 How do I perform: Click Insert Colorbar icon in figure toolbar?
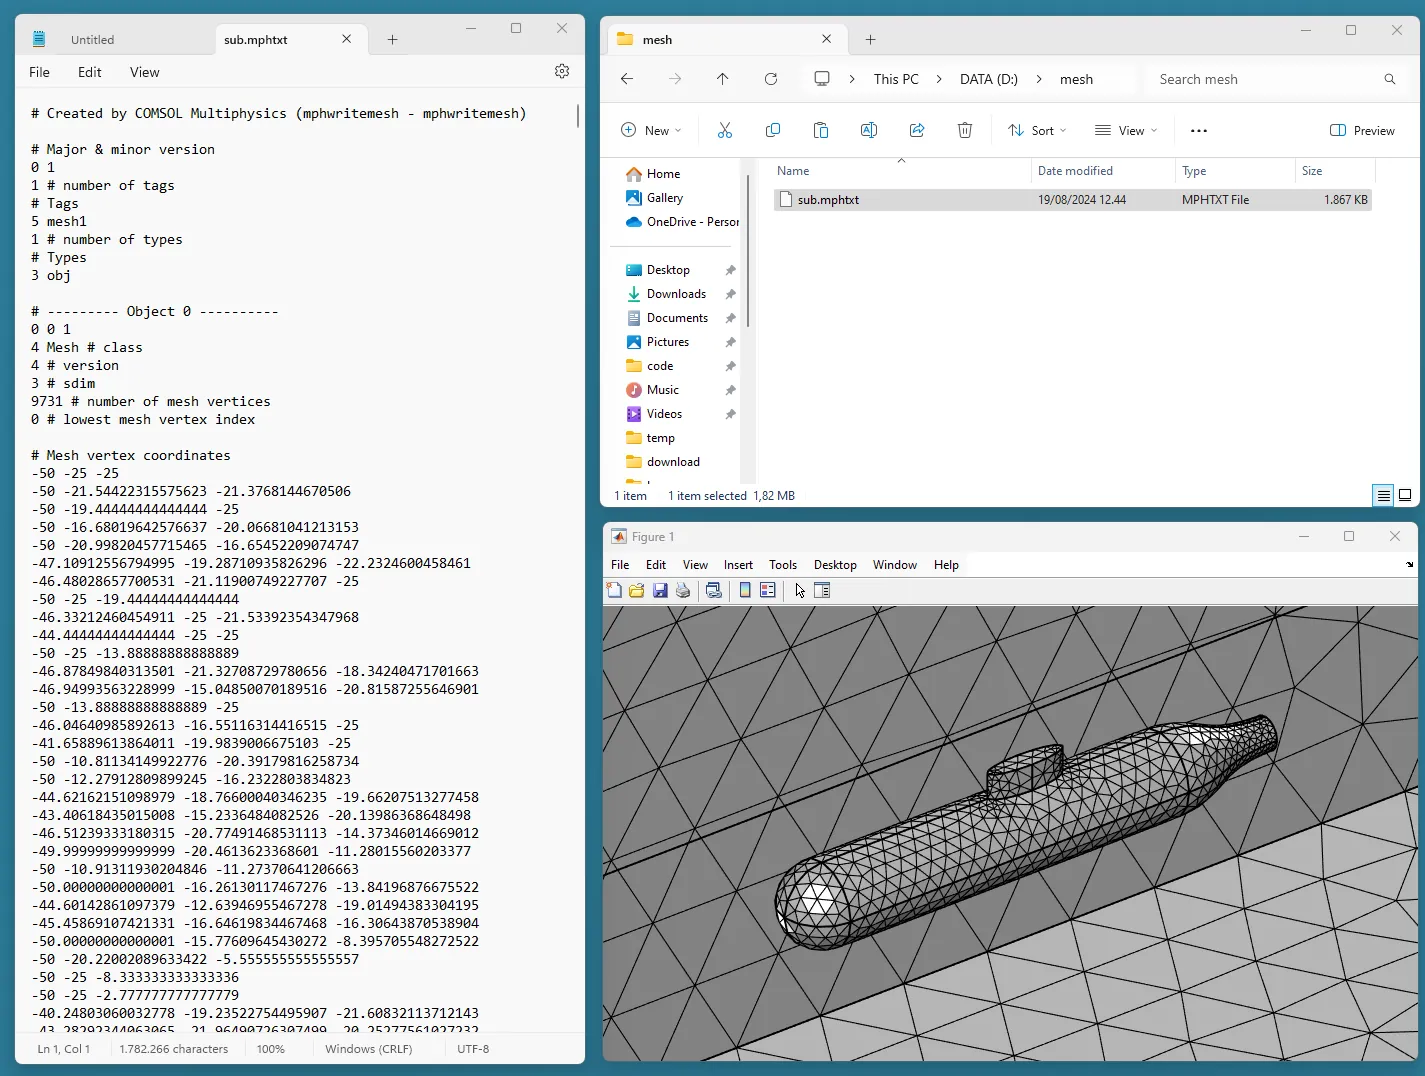(745, 591)
